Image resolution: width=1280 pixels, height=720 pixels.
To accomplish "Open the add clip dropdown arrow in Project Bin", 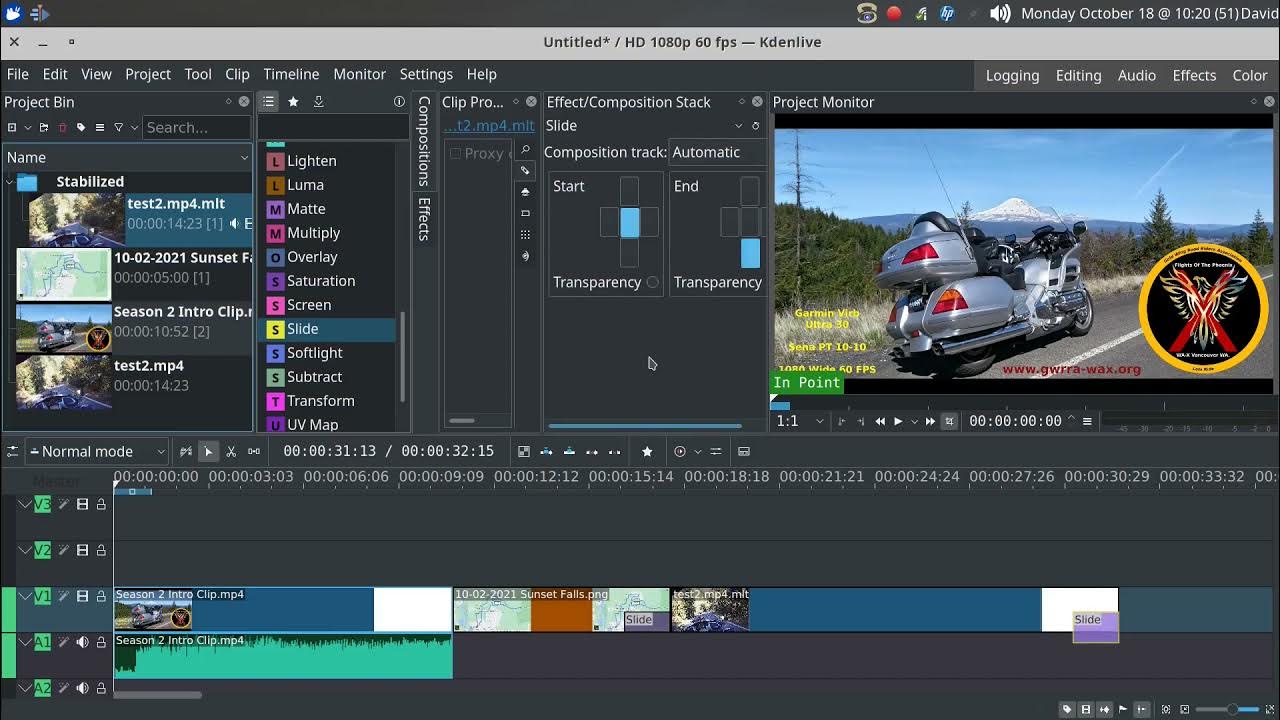I will click(27, 128).
